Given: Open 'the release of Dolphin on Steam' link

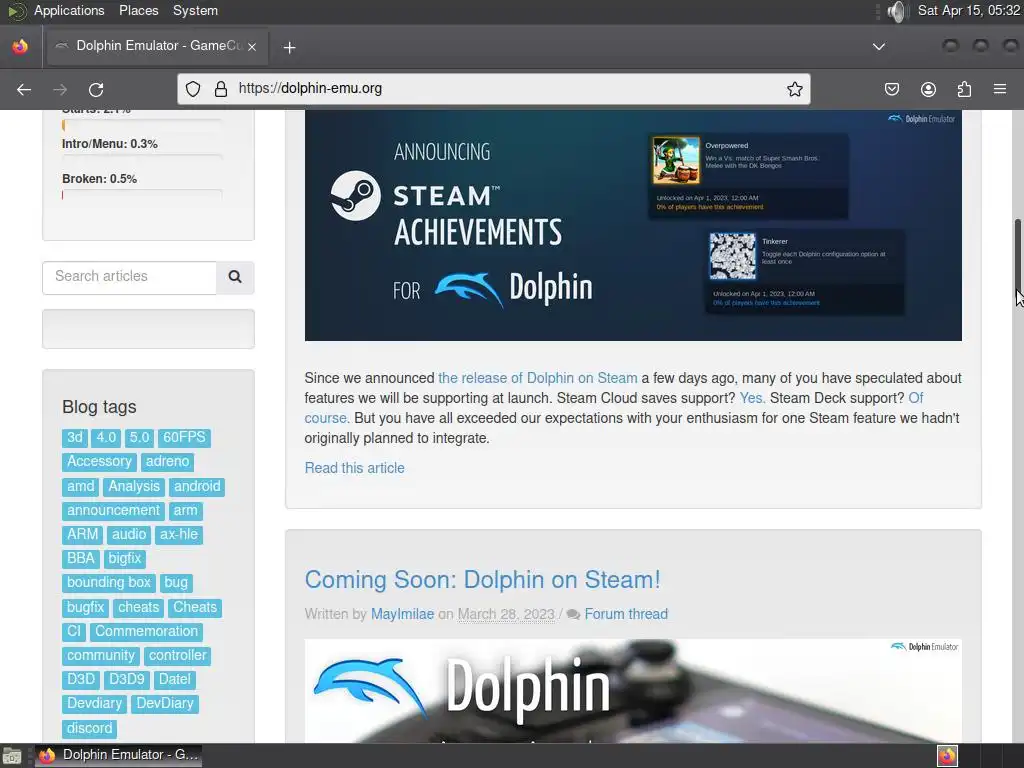Looking at the screenshot, I should (x=537, y=378).
